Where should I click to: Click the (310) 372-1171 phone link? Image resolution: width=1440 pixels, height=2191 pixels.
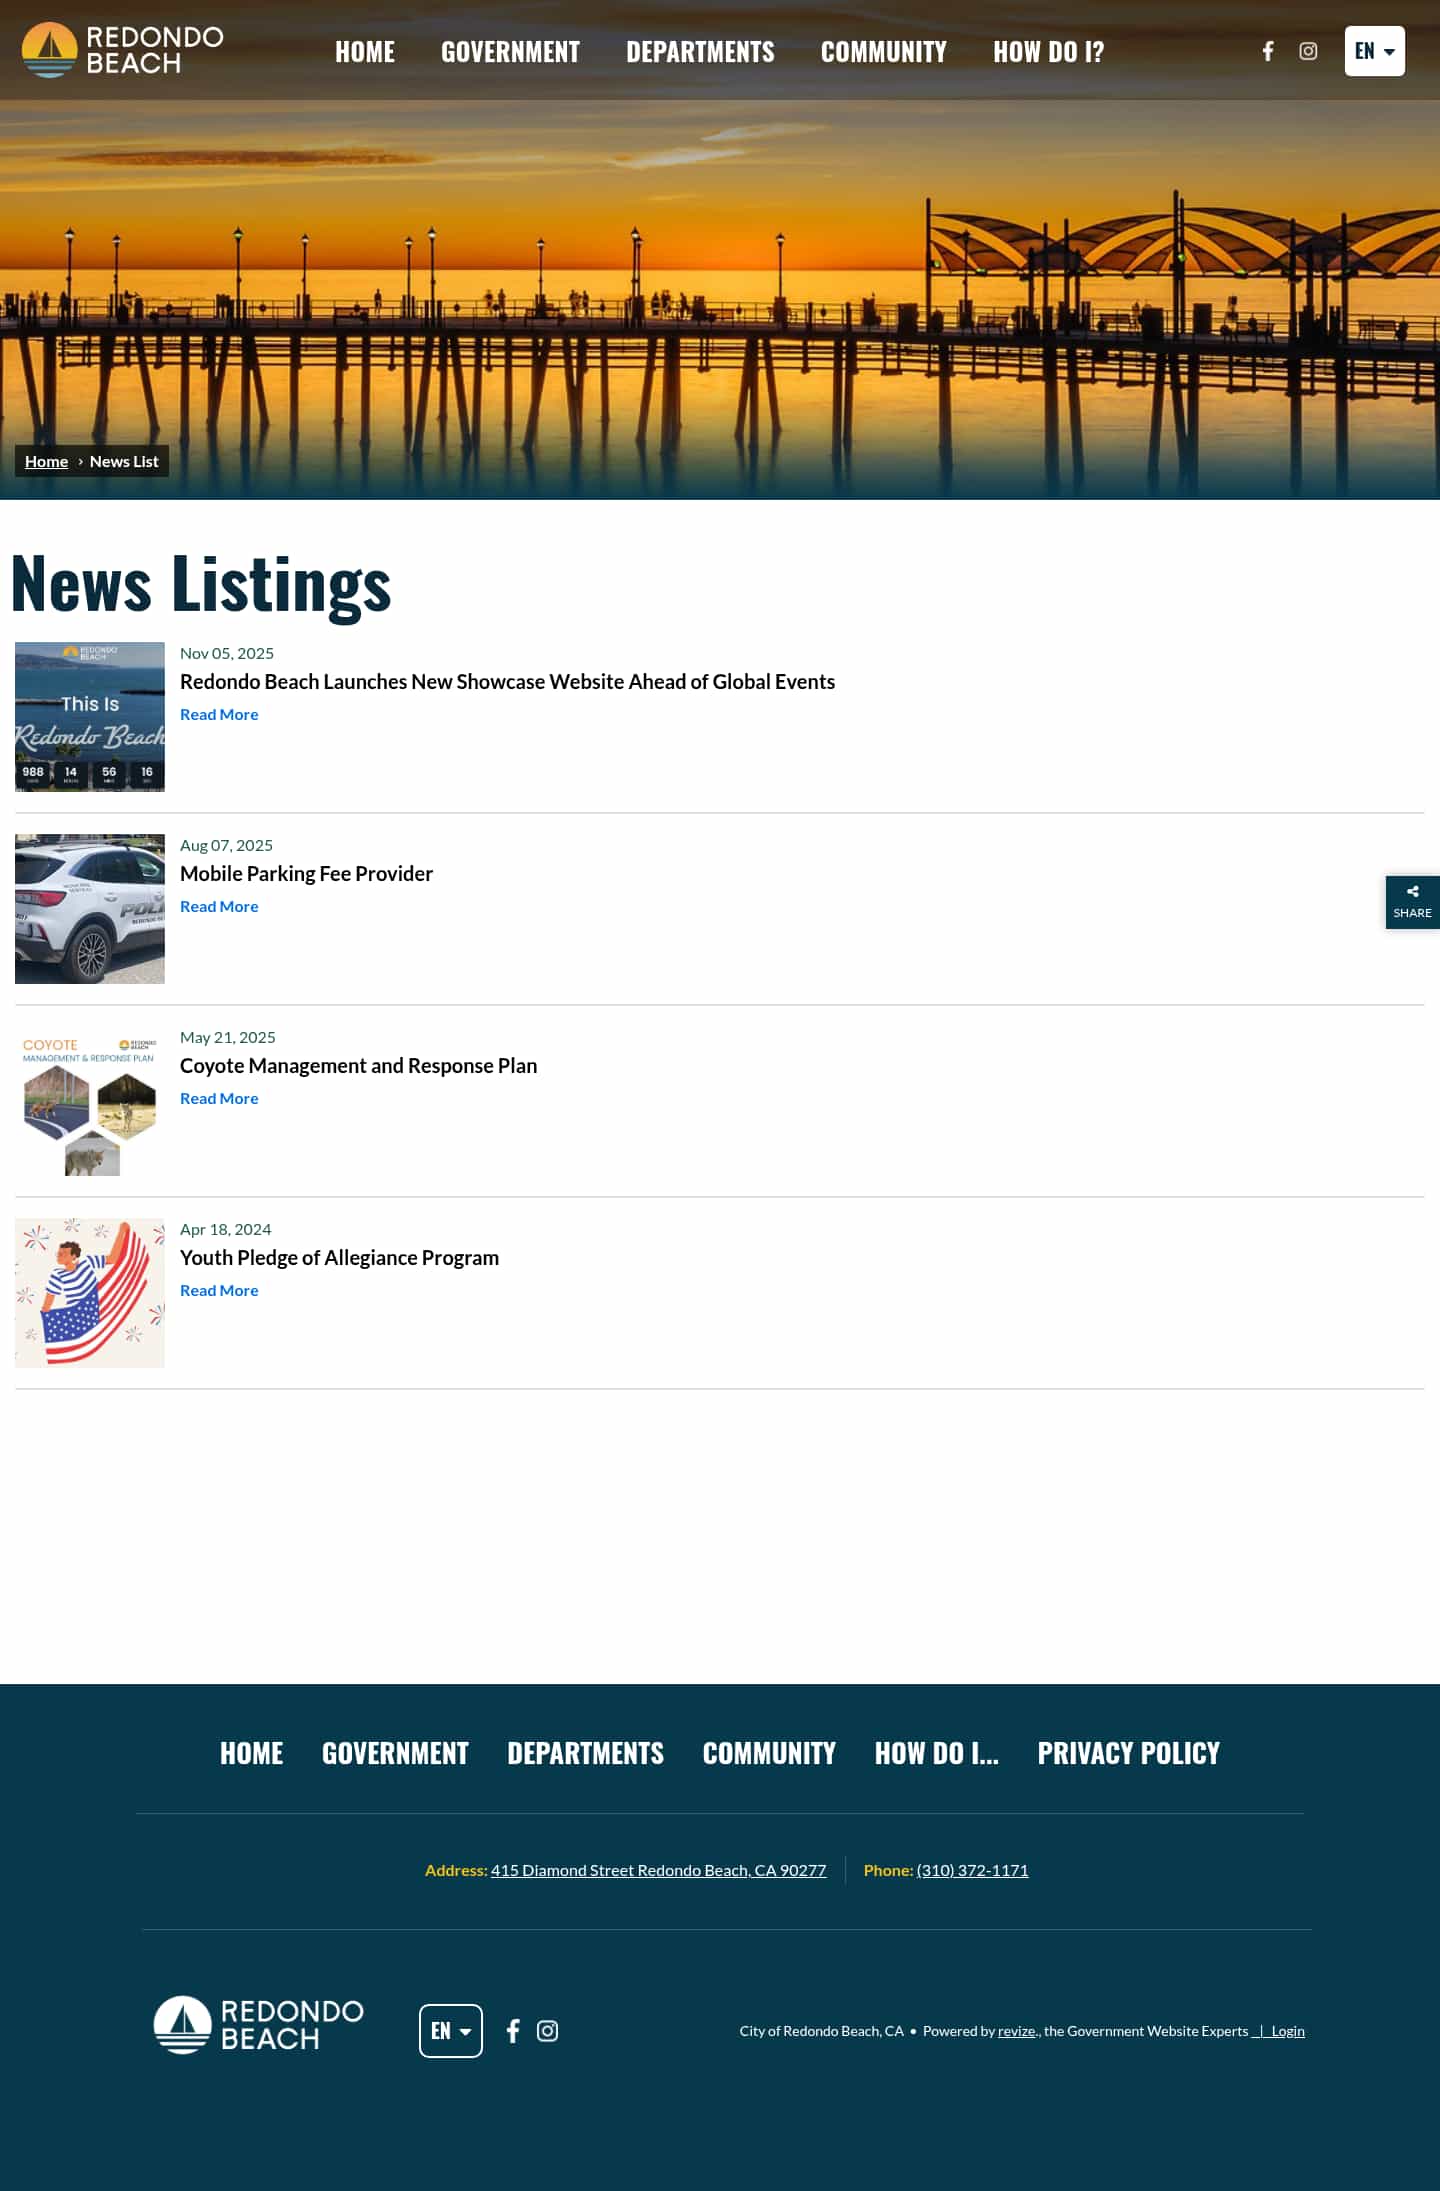click(x=972, y=1870)
